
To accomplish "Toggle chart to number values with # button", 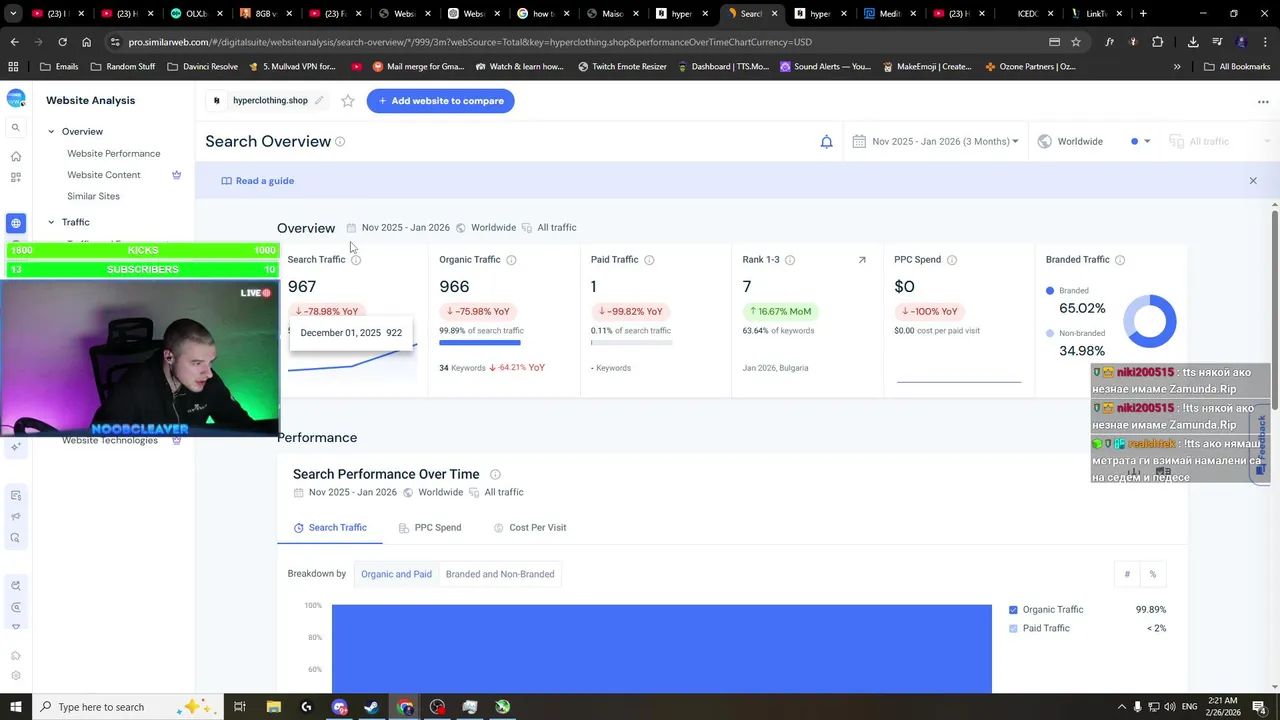I will click(1127, 574).
